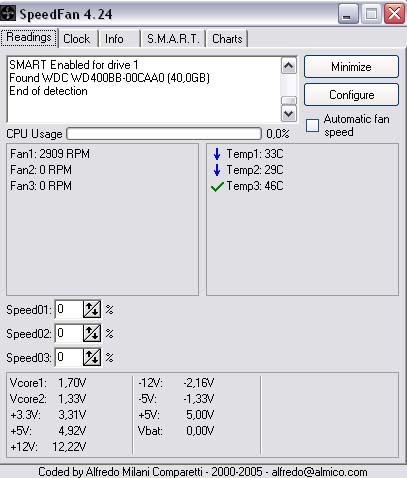Click the 4,92V voltage reading
Screen dimensions: 407x478
click(72, 431)
